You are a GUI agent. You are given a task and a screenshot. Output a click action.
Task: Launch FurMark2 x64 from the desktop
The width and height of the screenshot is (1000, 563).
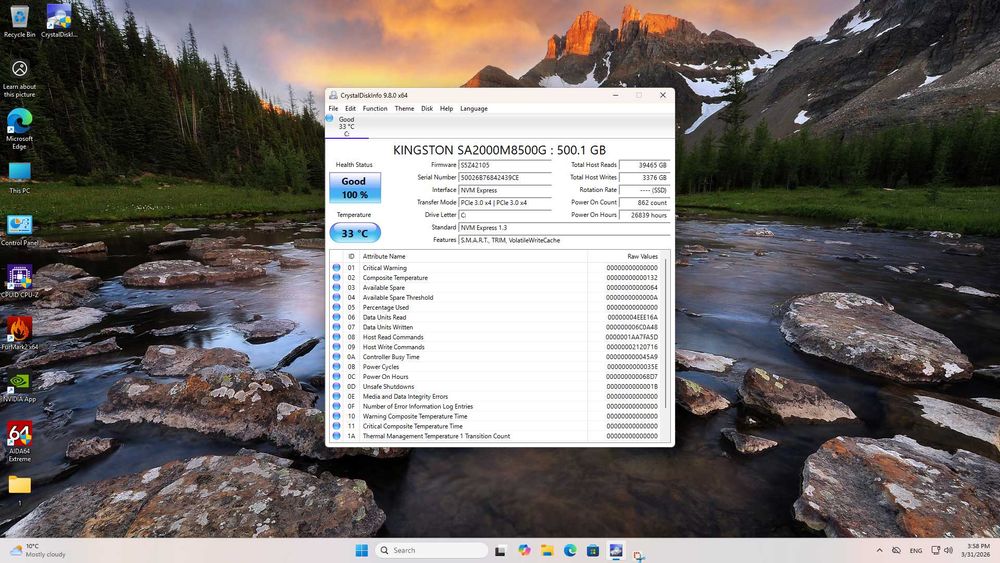pos(19,333)
